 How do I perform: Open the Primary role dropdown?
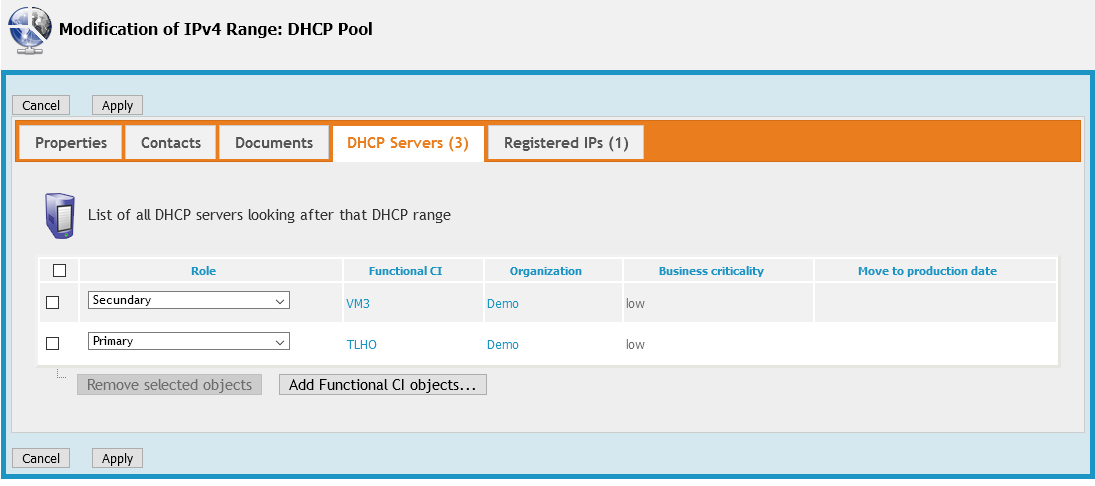(x=188, y=342)
